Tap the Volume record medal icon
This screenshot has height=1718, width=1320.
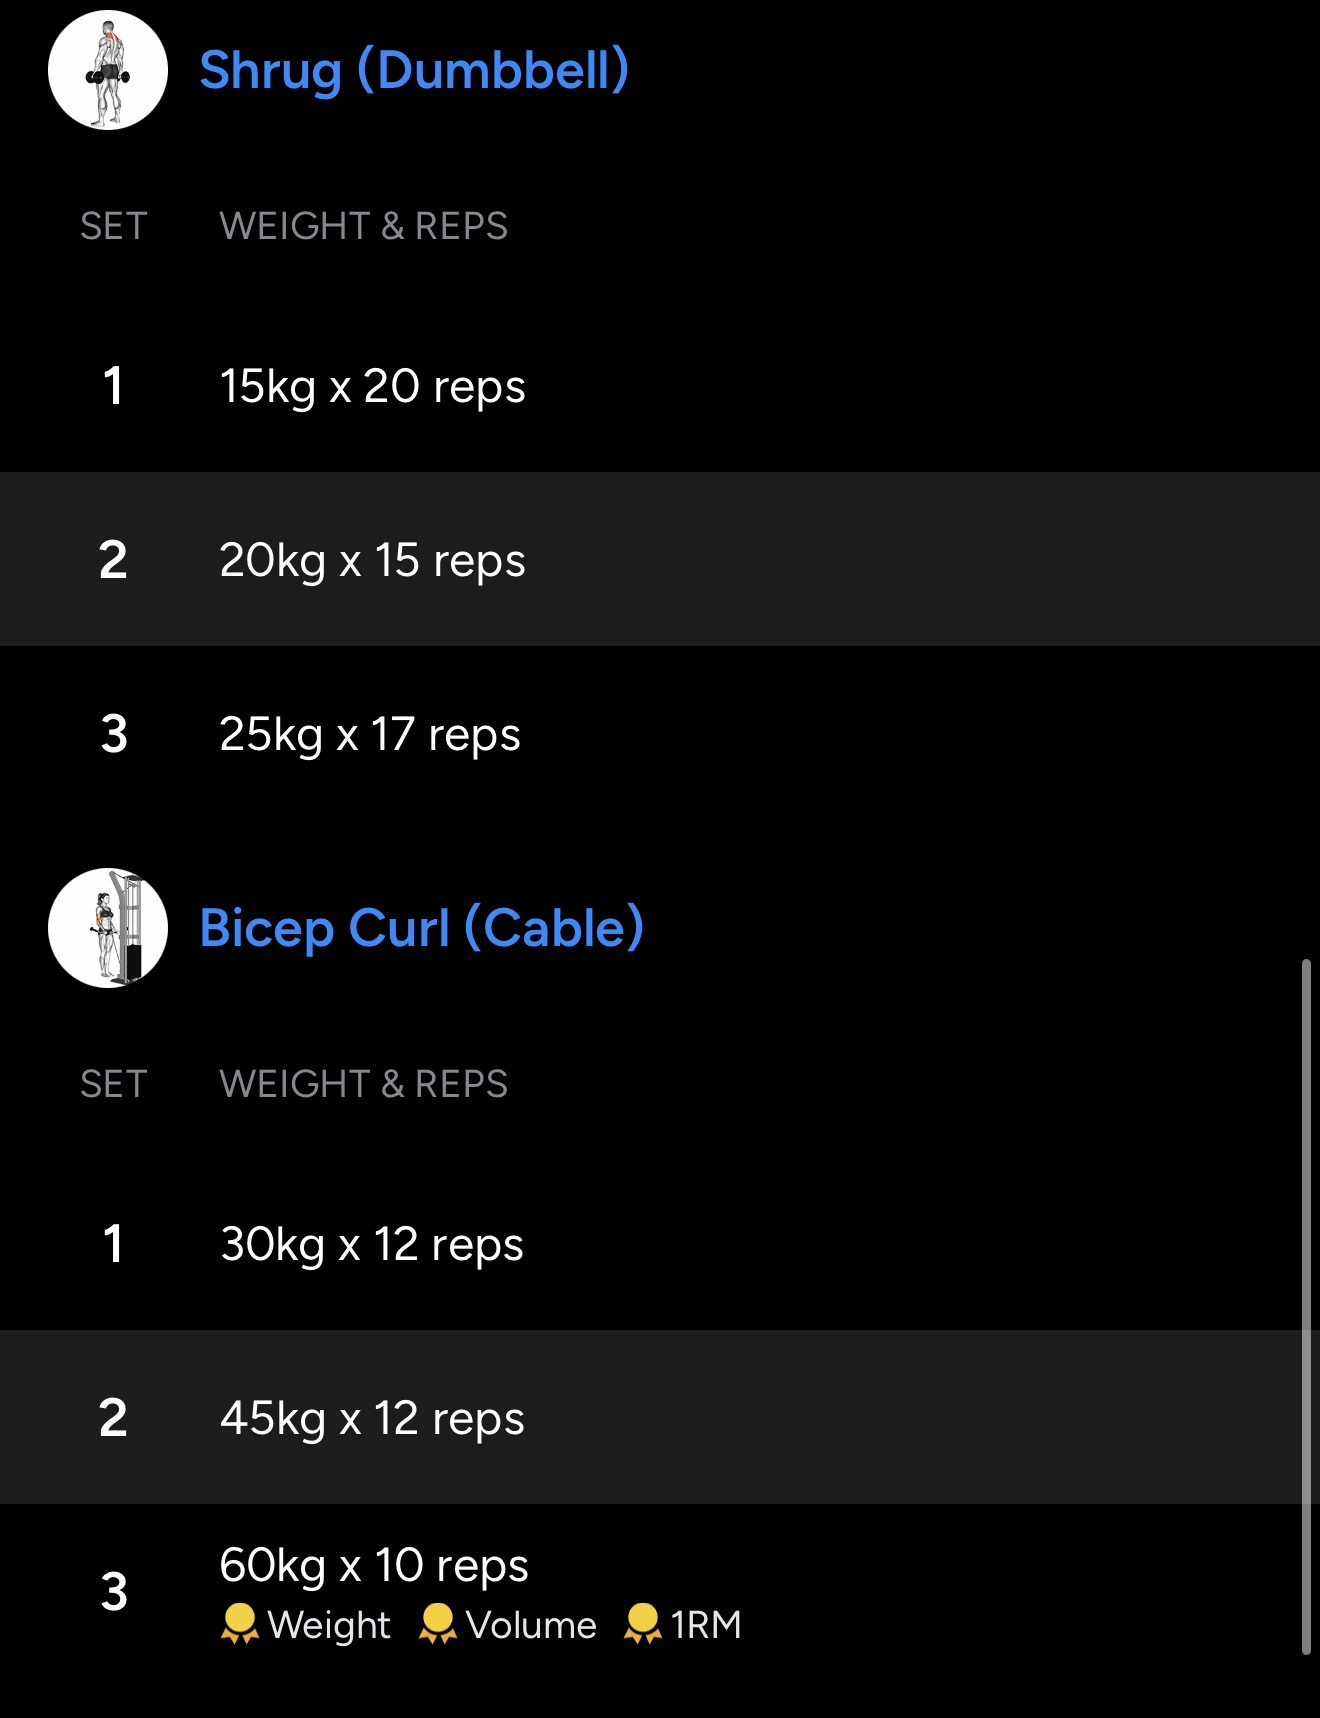(437, 1625)
